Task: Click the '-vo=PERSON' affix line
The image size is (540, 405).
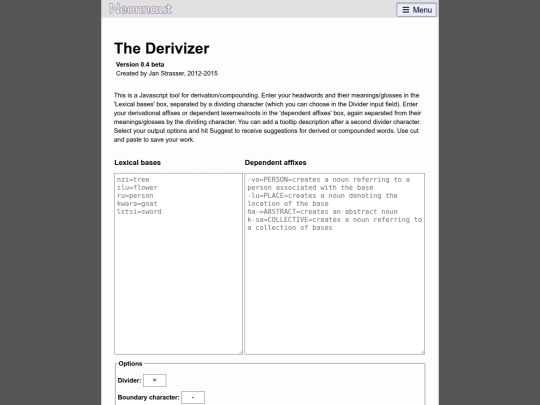Action: click(329, 184)
